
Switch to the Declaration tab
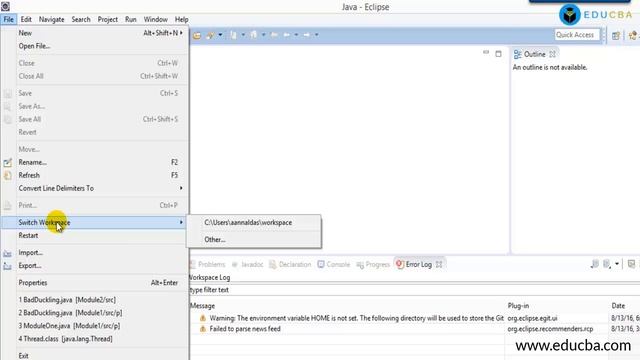click(290, 264)
